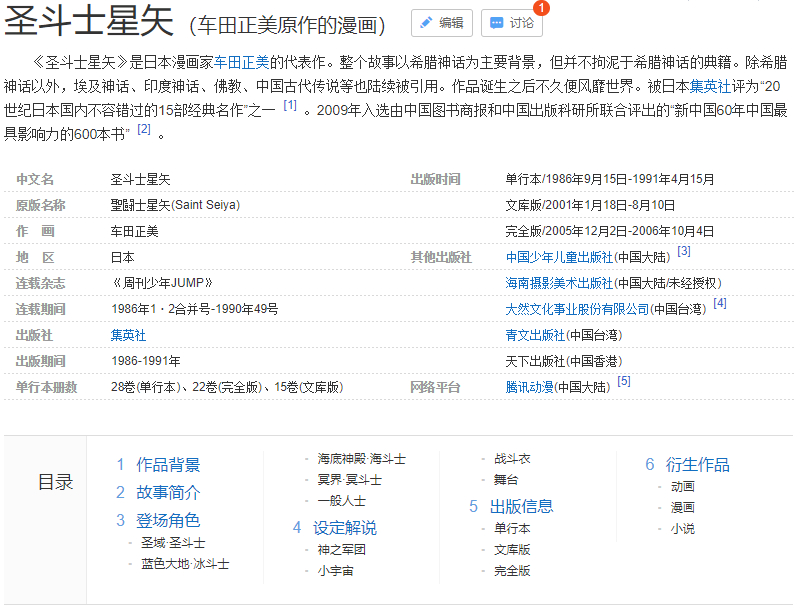Open reference [4] beside 大然文化

click(x=720, y=303)
